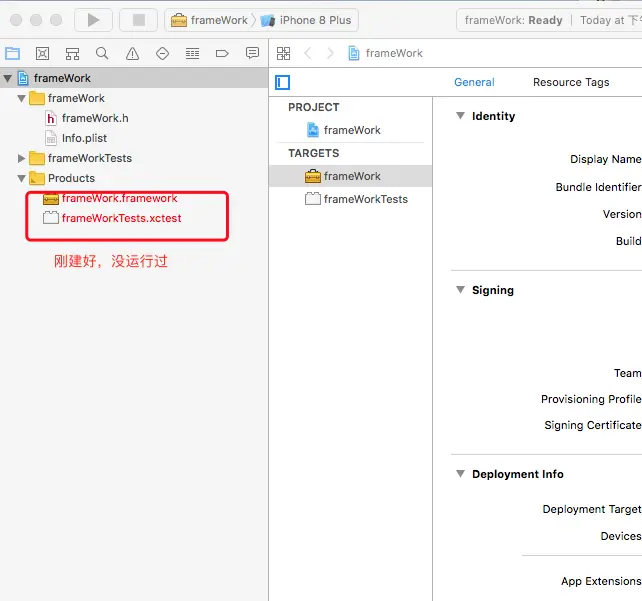The height and width of the screenshot is (601, 642).
Task: Collapse the frameWork group folder
Action: pos(22,98)
